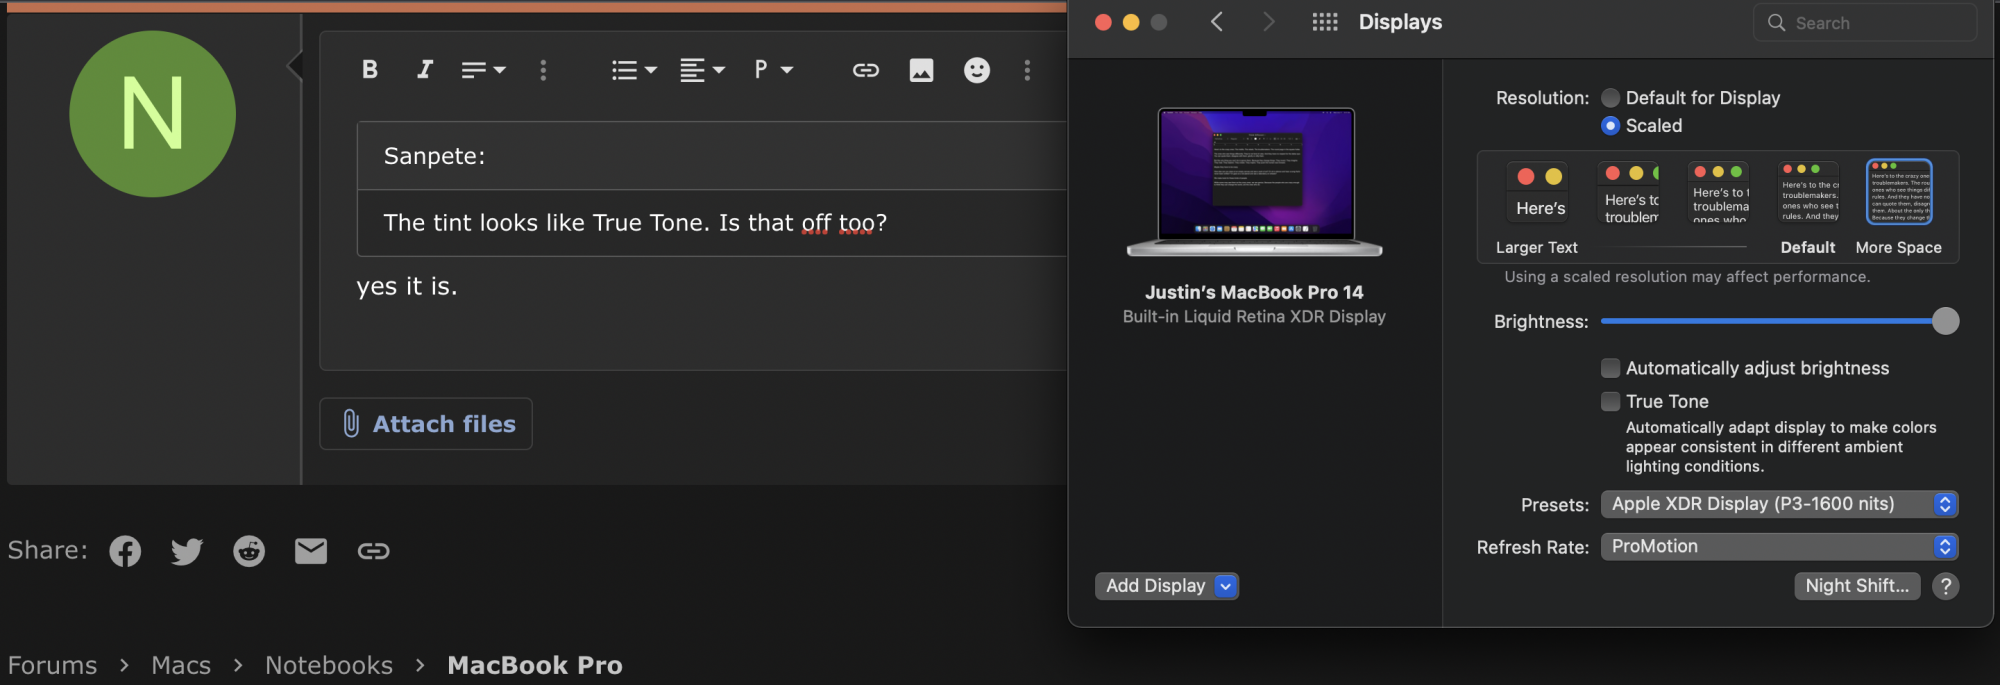
Task: Copy the thread link from share row
Action: (x=373, y=551)
